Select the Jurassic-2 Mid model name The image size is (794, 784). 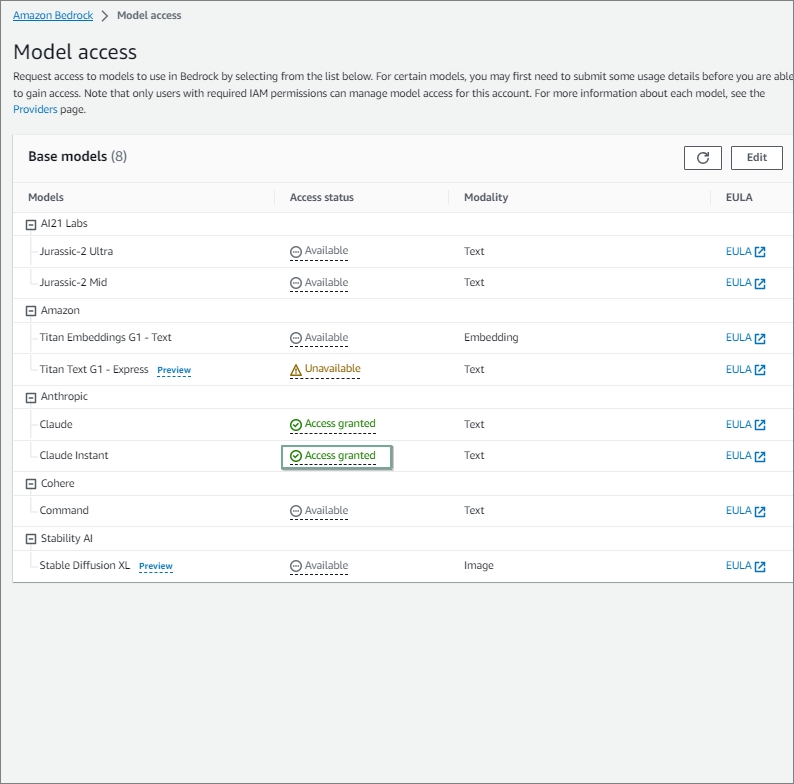(73, 283)
